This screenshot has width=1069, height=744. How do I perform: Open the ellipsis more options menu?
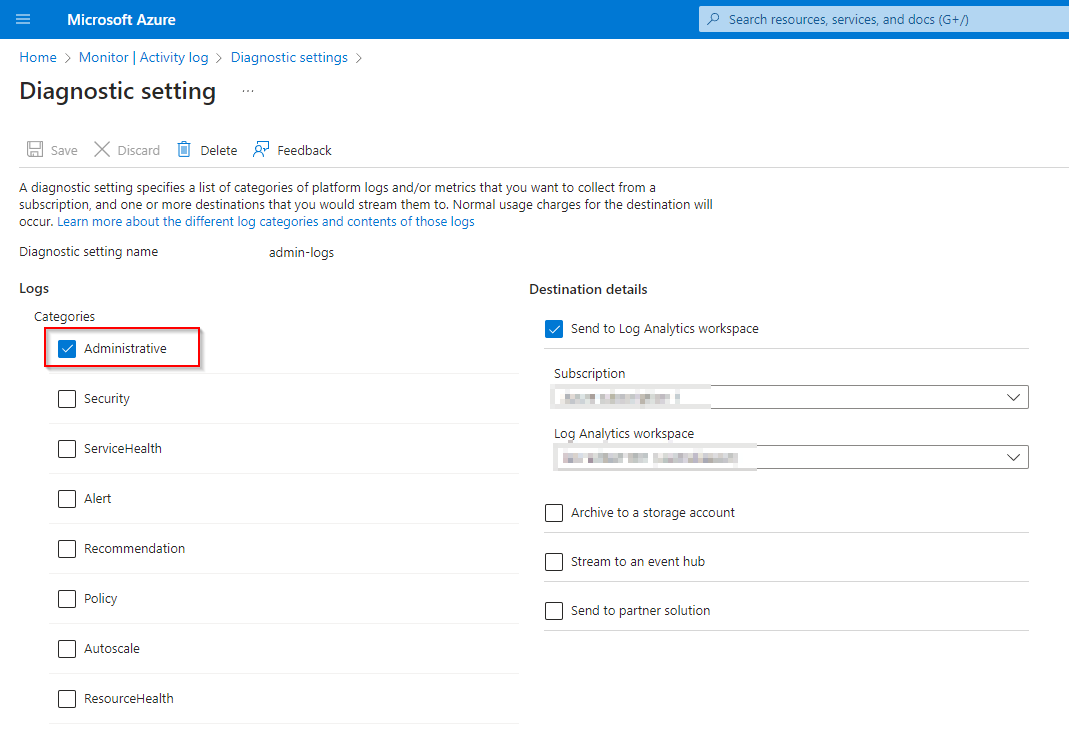point(248,91)
